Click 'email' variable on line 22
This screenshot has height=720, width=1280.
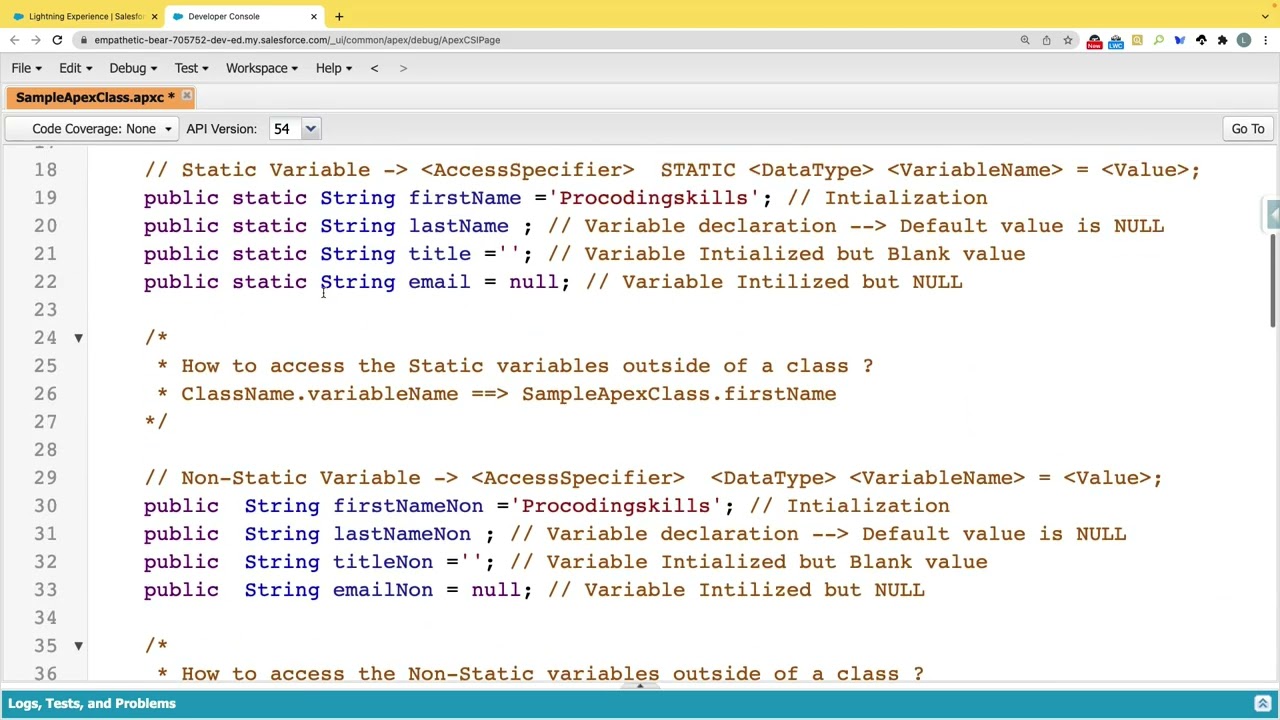[x=439, y=282]
